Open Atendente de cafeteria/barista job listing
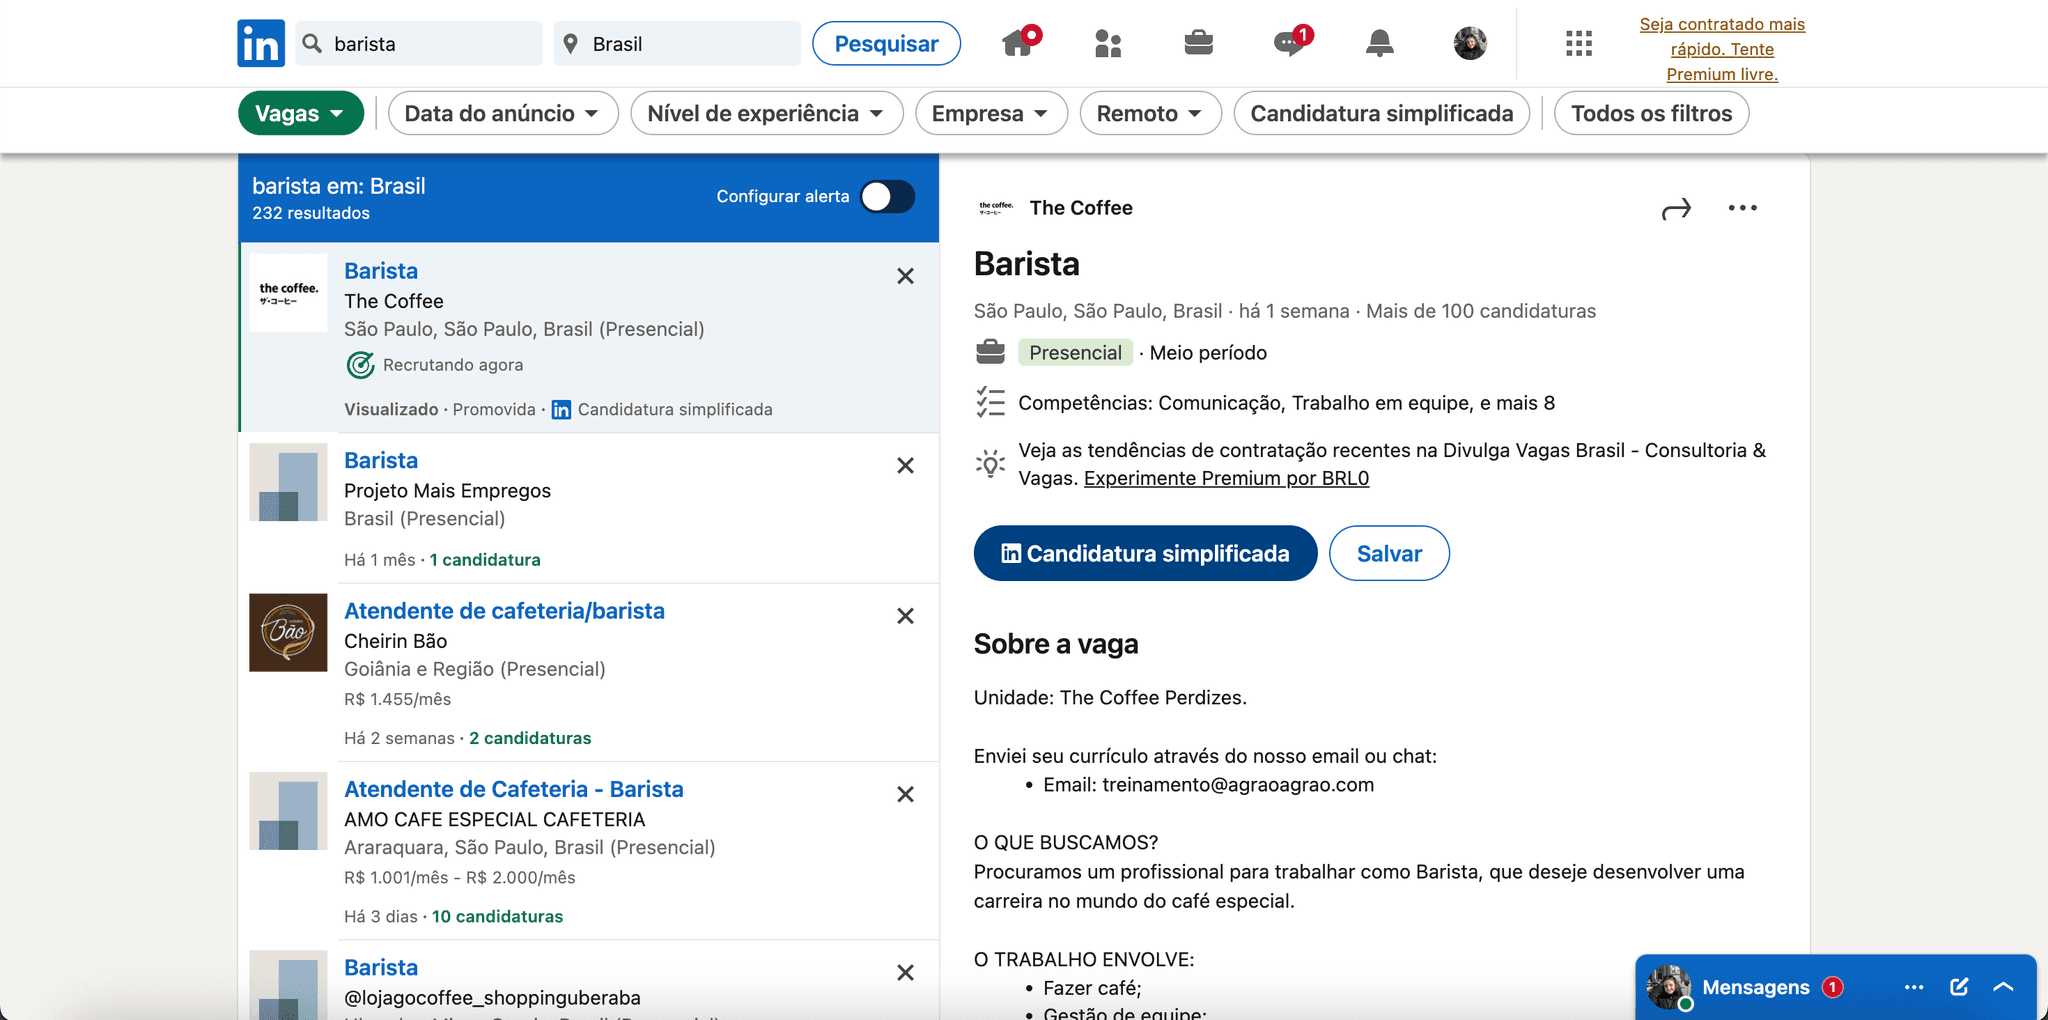The image size is (2048, 1020). 504,611
